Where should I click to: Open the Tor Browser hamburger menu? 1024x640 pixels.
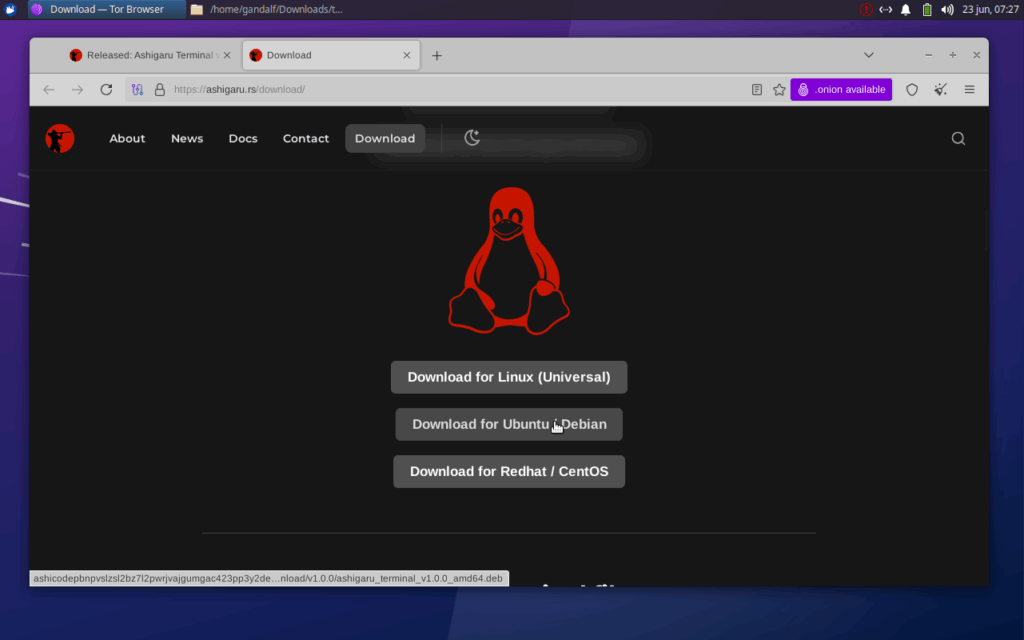tap(969, 89)
